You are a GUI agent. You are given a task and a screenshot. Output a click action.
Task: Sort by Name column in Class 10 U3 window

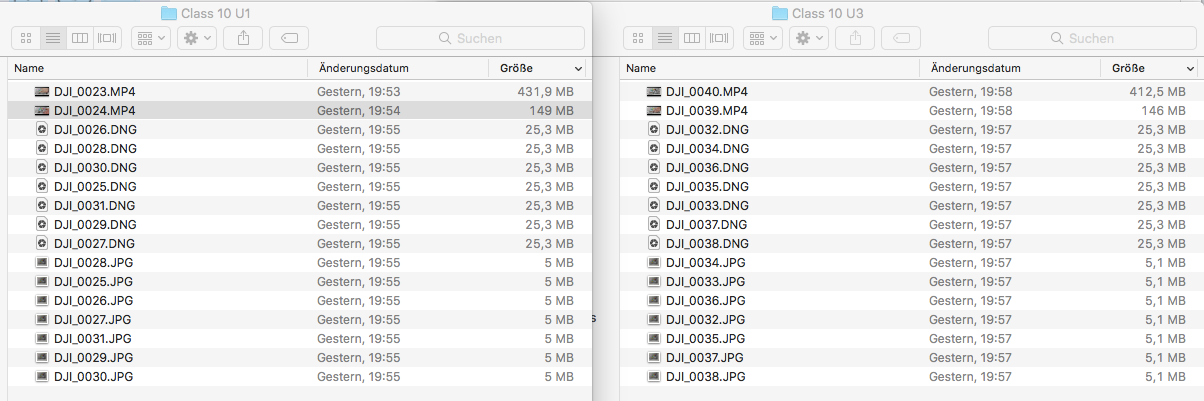pos(769,68)
